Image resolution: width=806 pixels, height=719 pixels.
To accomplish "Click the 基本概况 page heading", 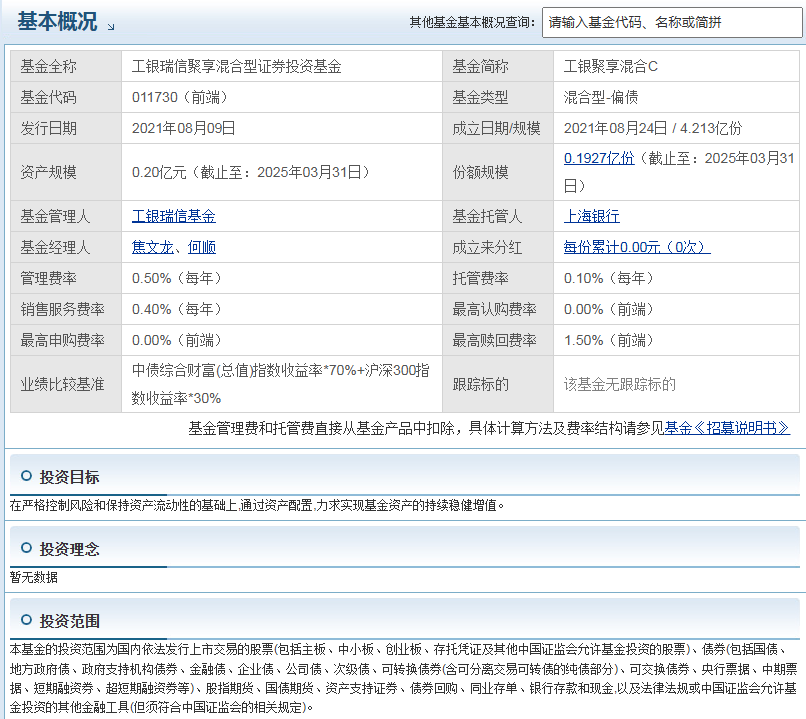I will [57, 22].
